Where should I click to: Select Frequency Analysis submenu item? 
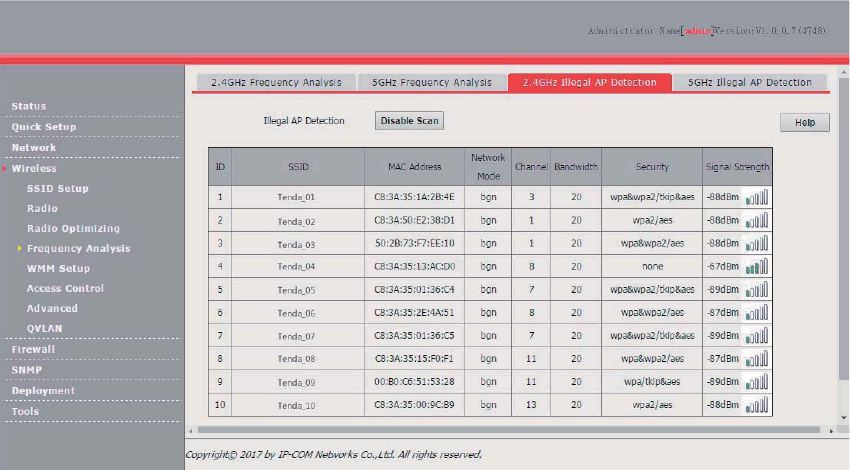79,249
